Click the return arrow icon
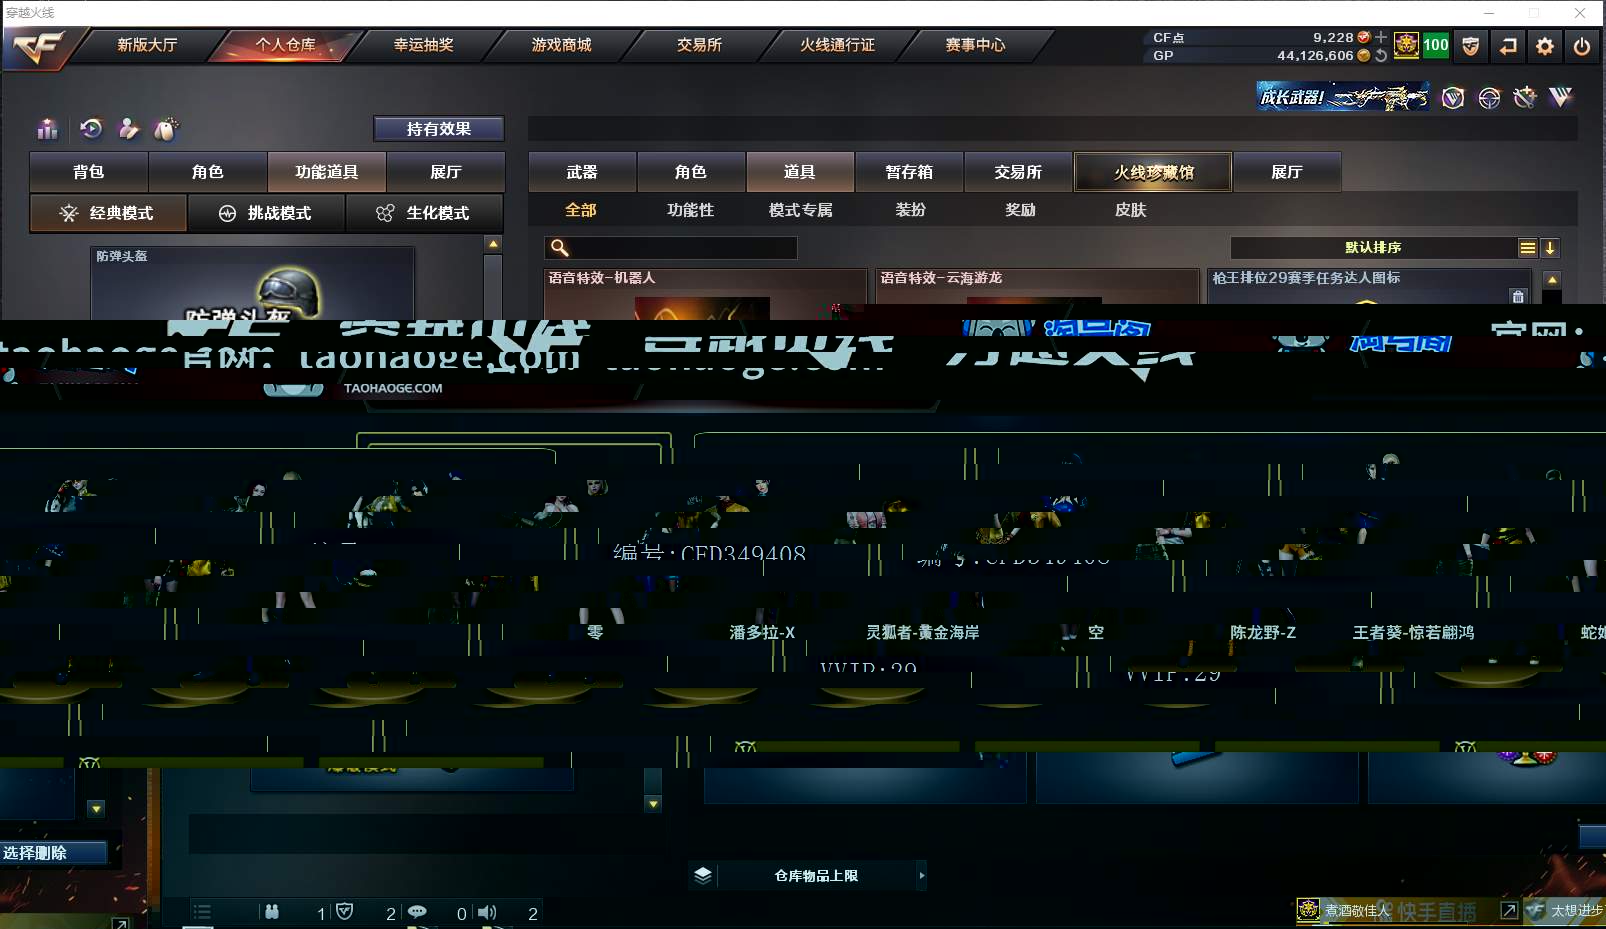The image size is (1606, 929). [x=1508, y=46]
